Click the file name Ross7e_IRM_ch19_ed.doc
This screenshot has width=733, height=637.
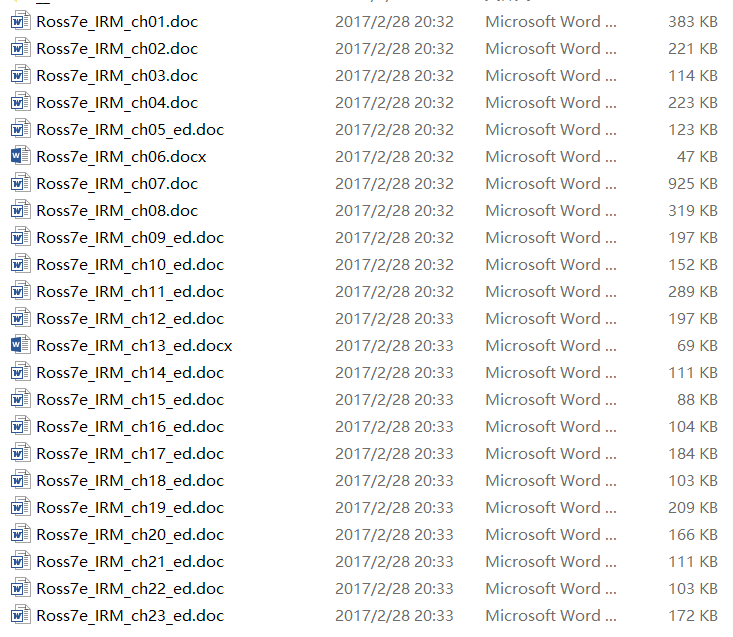(x=130, y=508)
